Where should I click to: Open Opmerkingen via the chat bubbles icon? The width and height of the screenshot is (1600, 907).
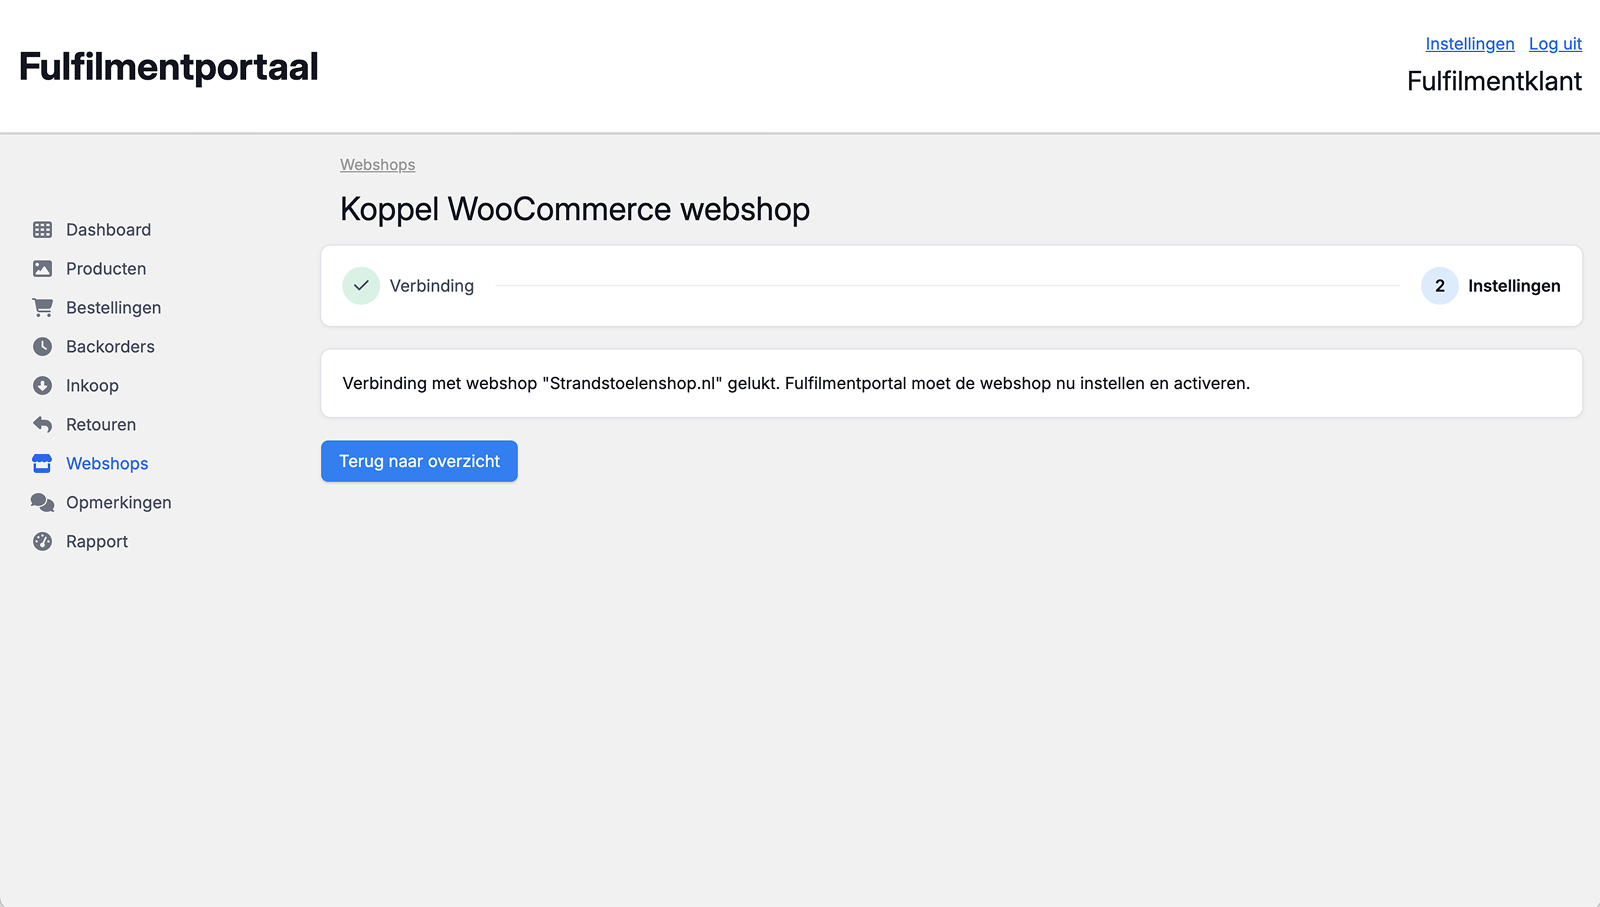click(x=42, y=502)
